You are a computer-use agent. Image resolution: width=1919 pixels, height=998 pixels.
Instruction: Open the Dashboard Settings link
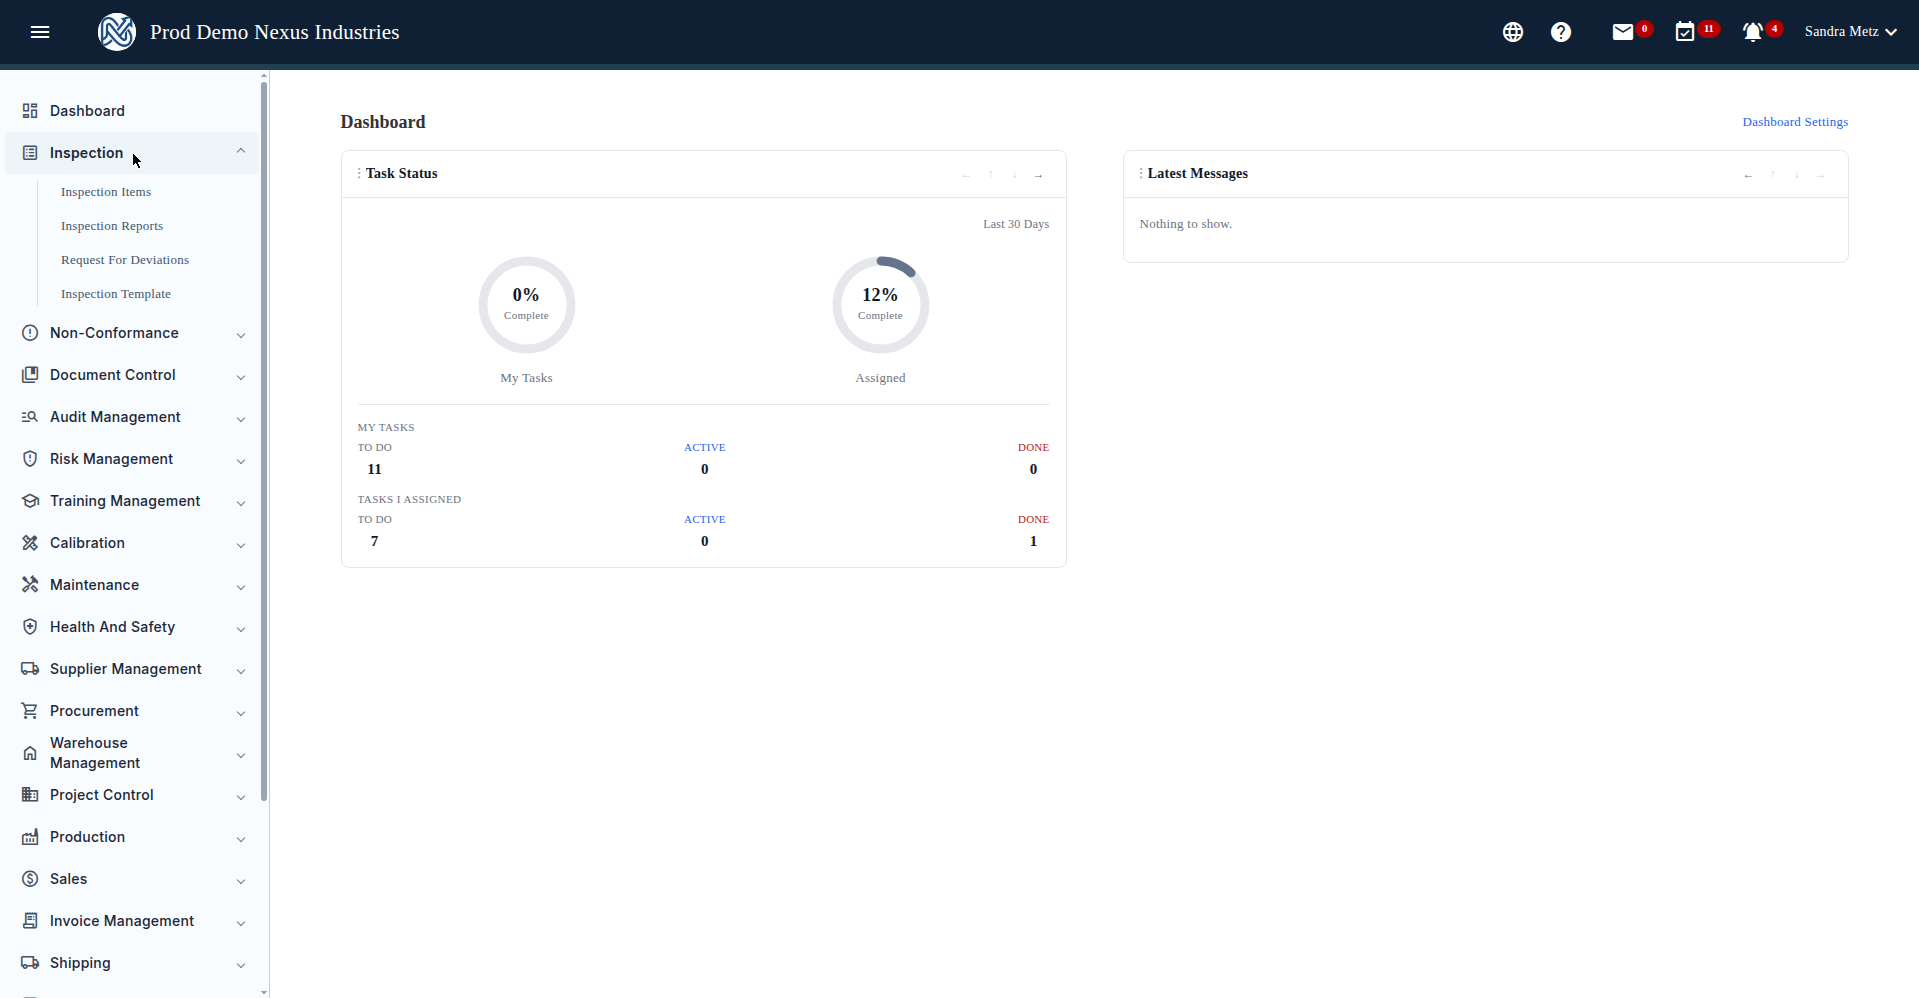1795,122
